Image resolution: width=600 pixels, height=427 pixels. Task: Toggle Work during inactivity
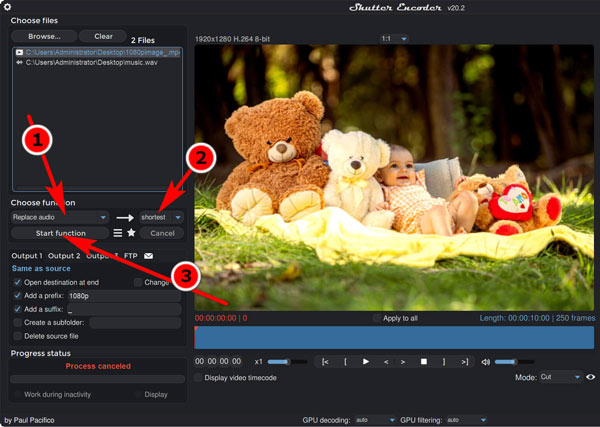pos(17,394)
